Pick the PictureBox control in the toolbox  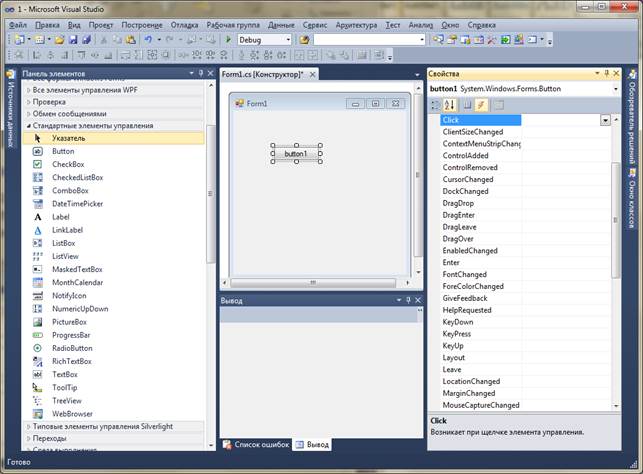click(x=69, y=322)
